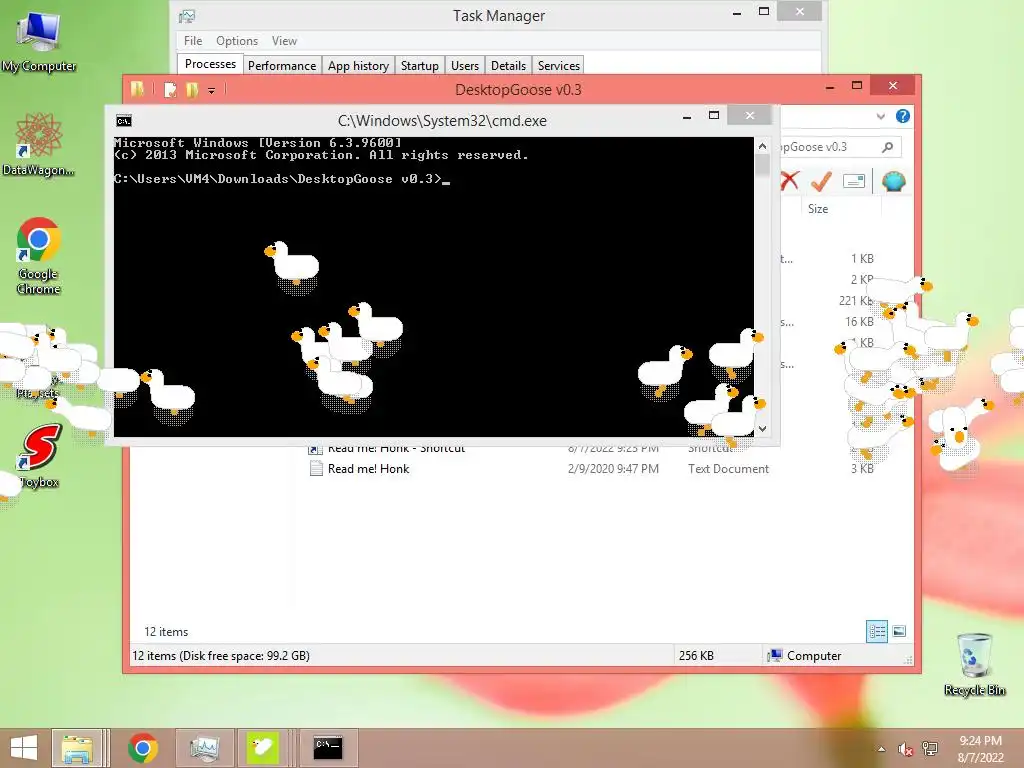1024x768 pixels.
Task: Click Computer label in Explorer status bar
Action: point(814,656)
